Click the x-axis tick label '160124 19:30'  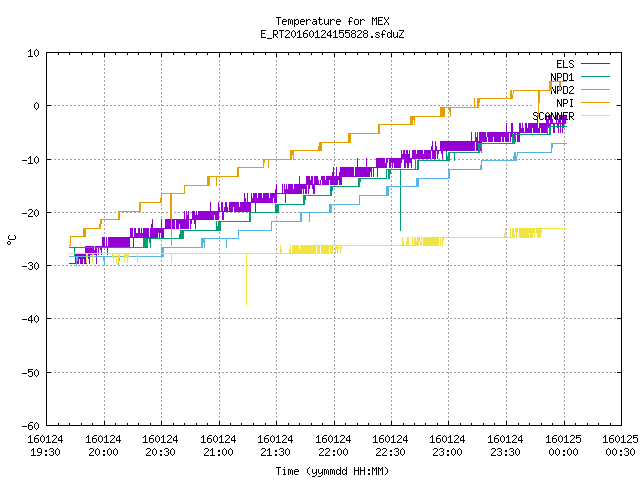pos(45,446)
